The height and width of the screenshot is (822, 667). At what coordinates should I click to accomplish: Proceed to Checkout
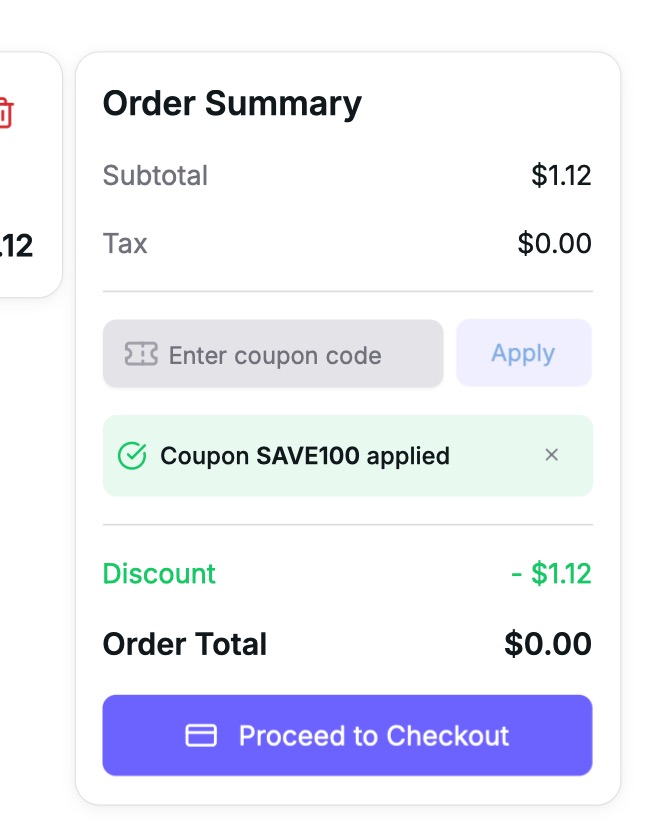[x=347, y=736]
